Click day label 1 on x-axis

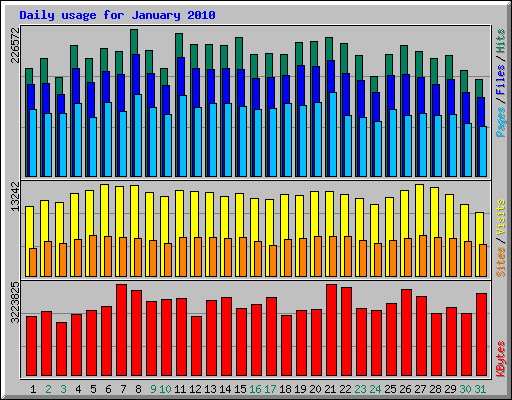coord(33,389)
